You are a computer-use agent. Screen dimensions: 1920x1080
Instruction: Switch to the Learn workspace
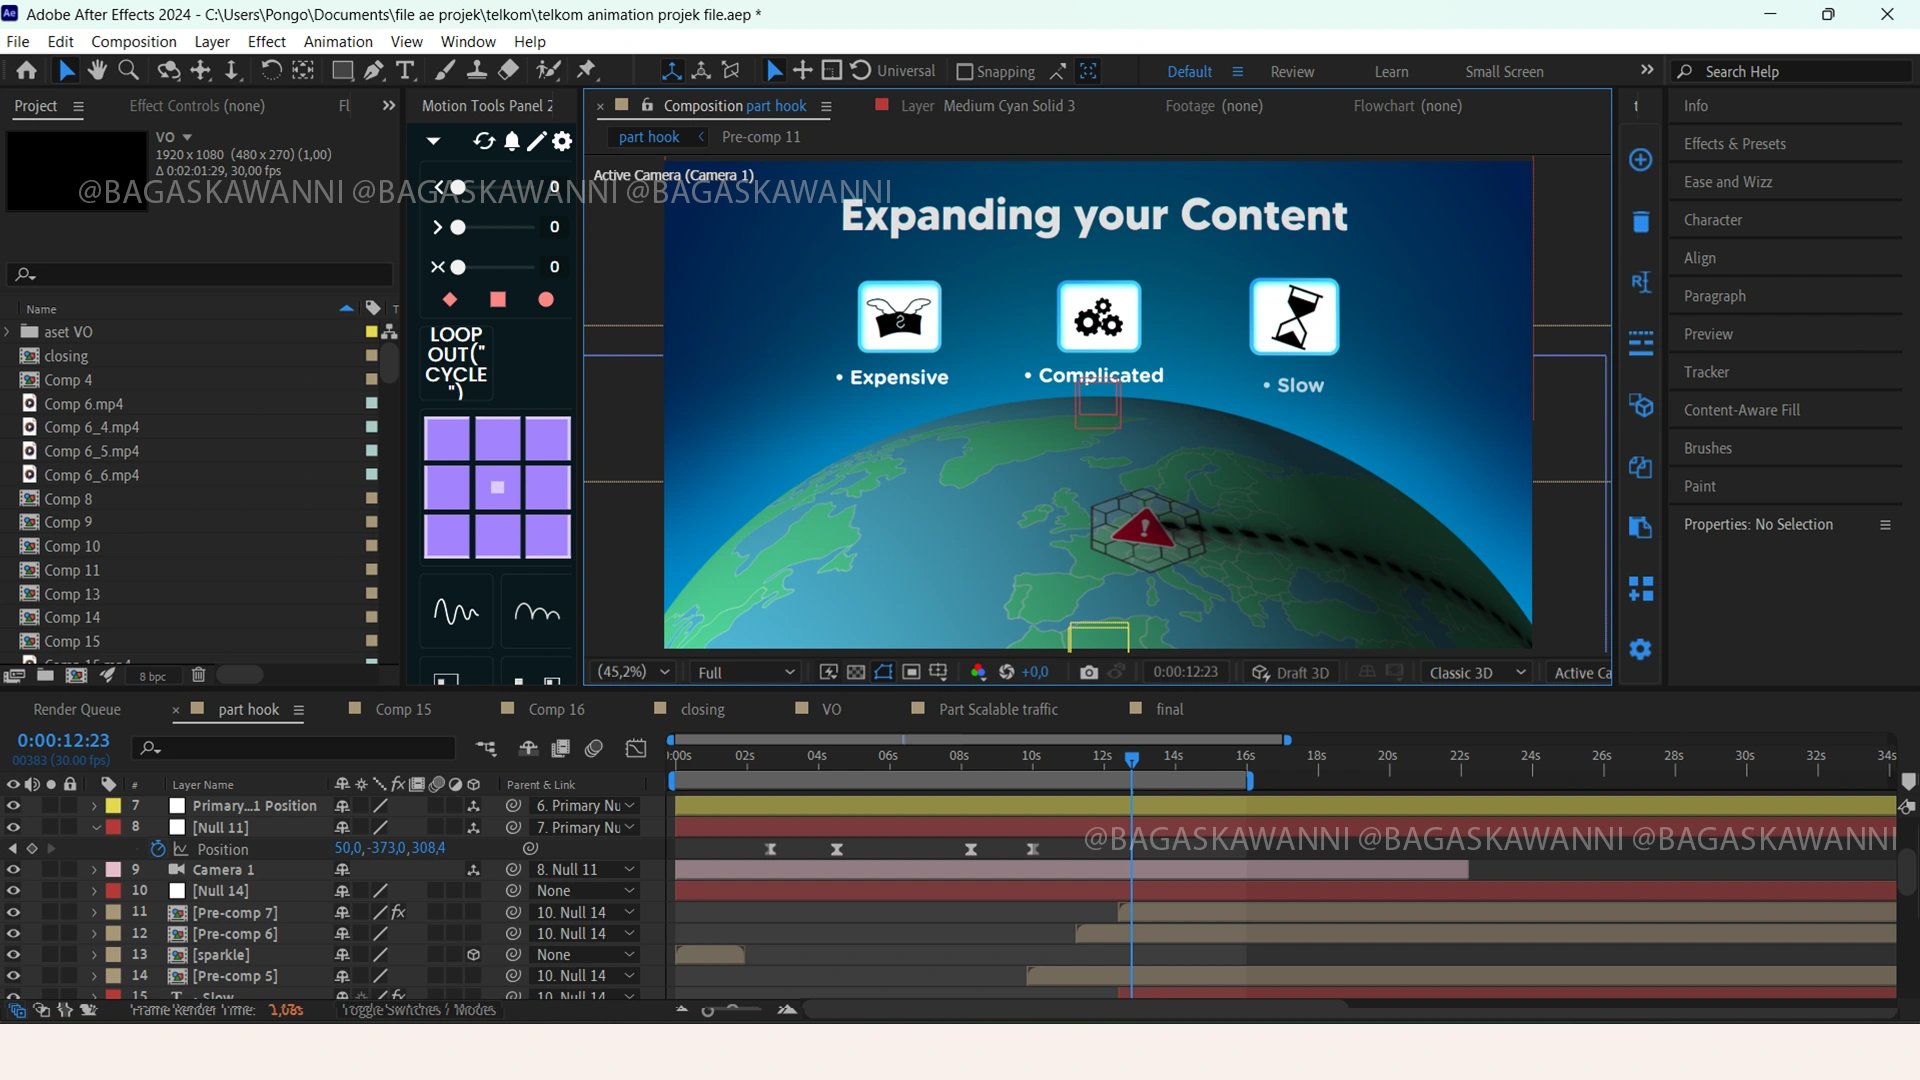click(1391, 72)
